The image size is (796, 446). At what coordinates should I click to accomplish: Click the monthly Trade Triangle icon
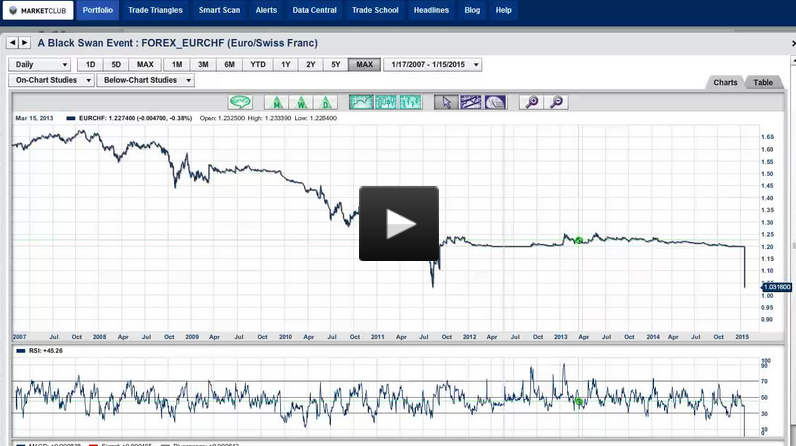pos(276,102)
